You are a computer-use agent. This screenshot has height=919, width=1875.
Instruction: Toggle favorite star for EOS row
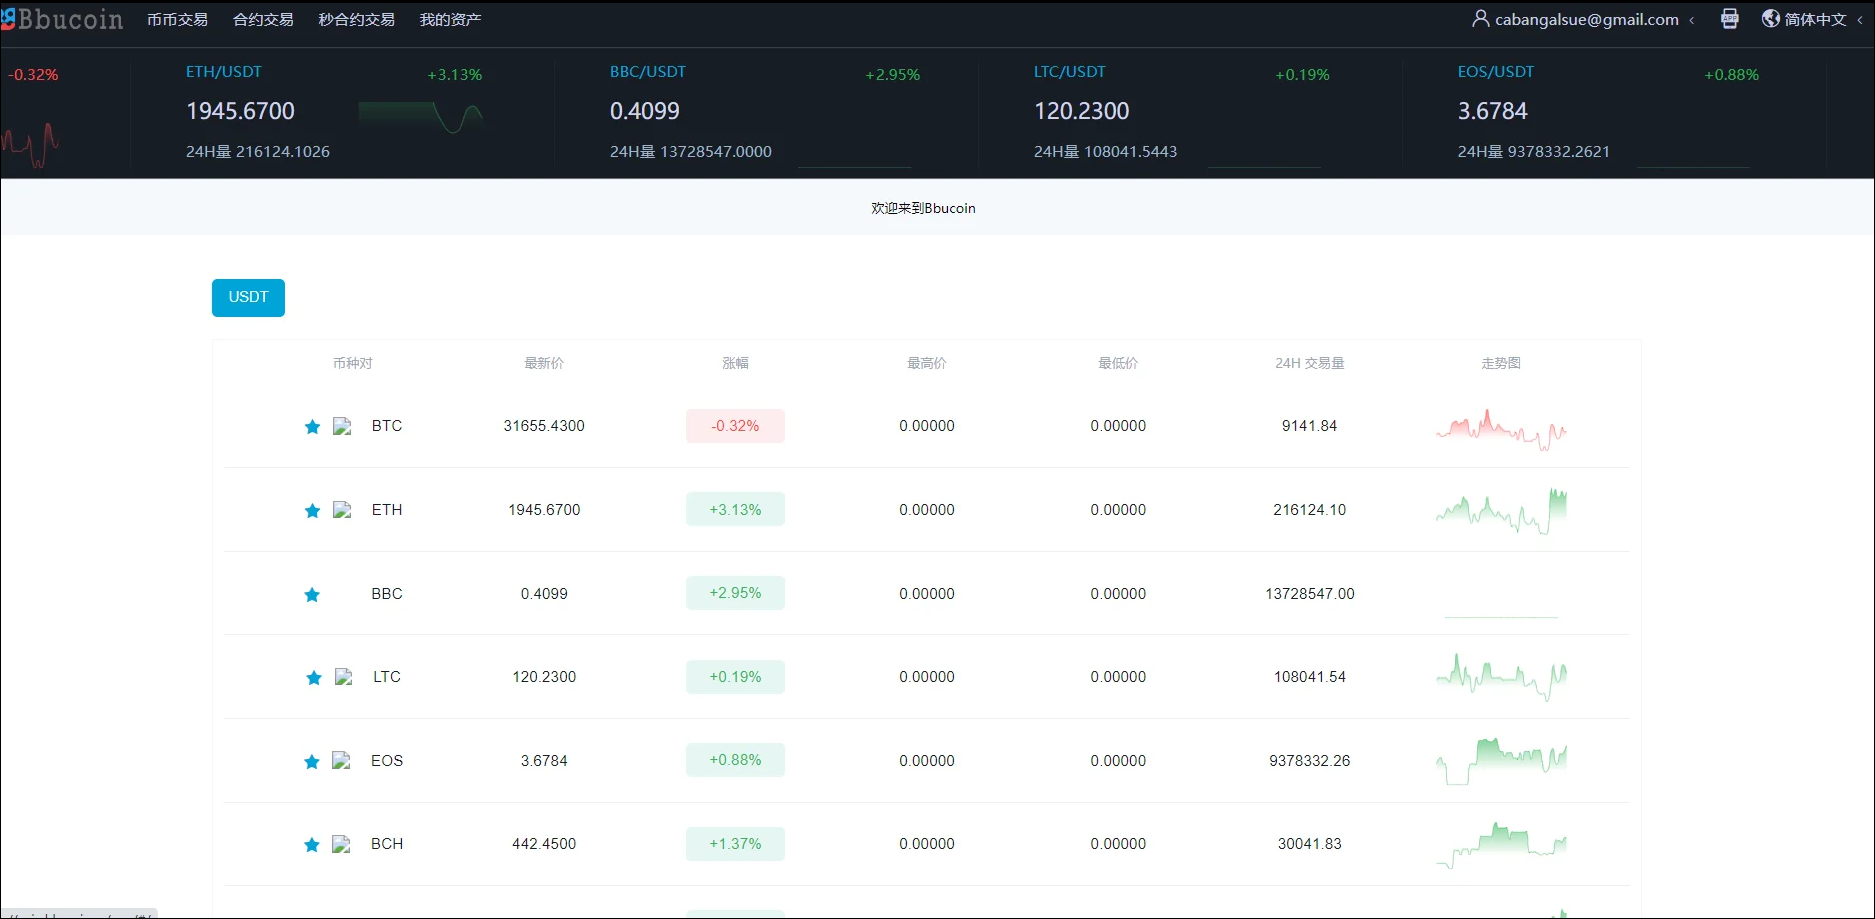[312, 762]
